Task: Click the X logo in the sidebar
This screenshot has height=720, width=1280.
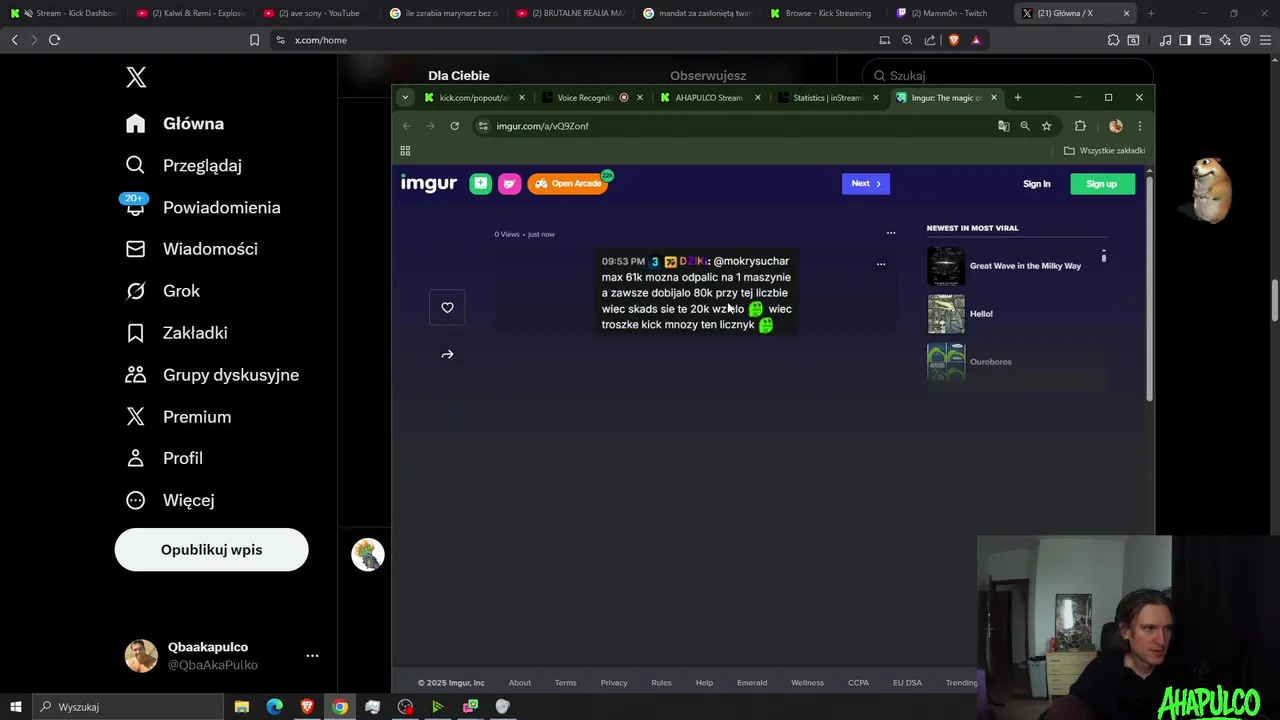Action: tap(136, 77)
